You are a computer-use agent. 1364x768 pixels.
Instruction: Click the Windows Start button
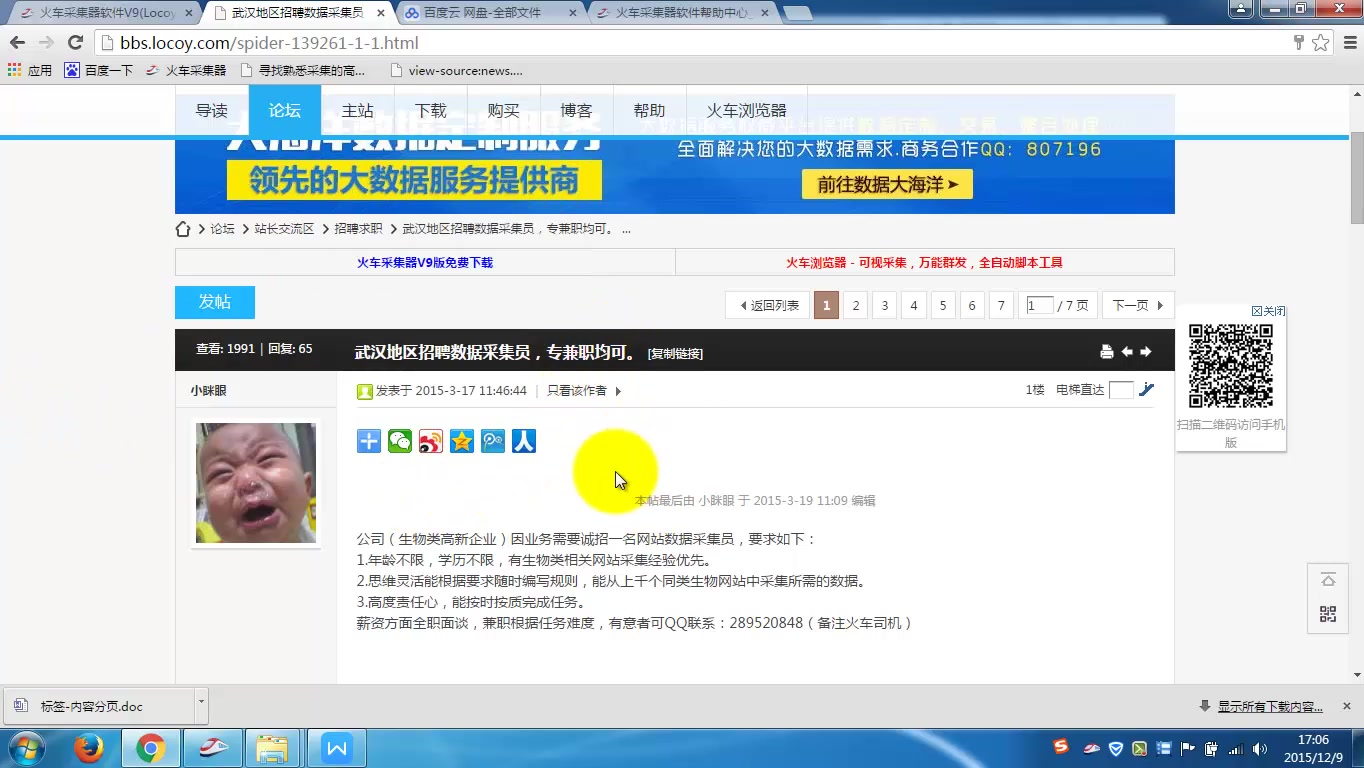coord(27,748)
